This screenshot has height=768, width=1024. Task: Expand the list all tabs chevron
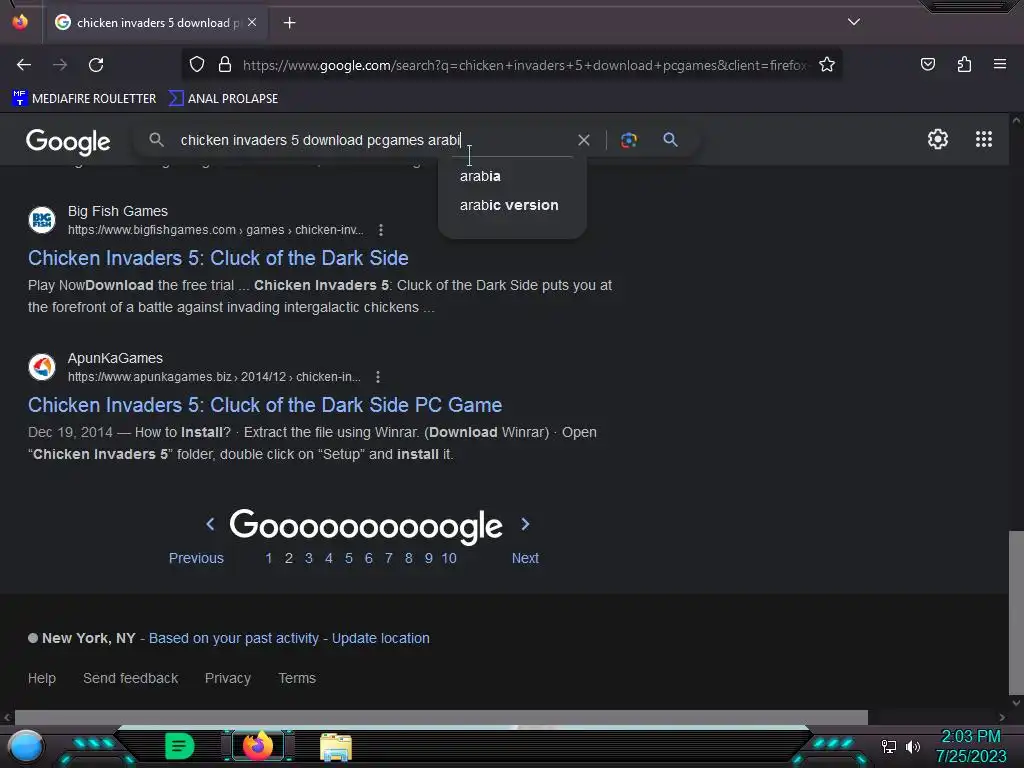(854, 22)
